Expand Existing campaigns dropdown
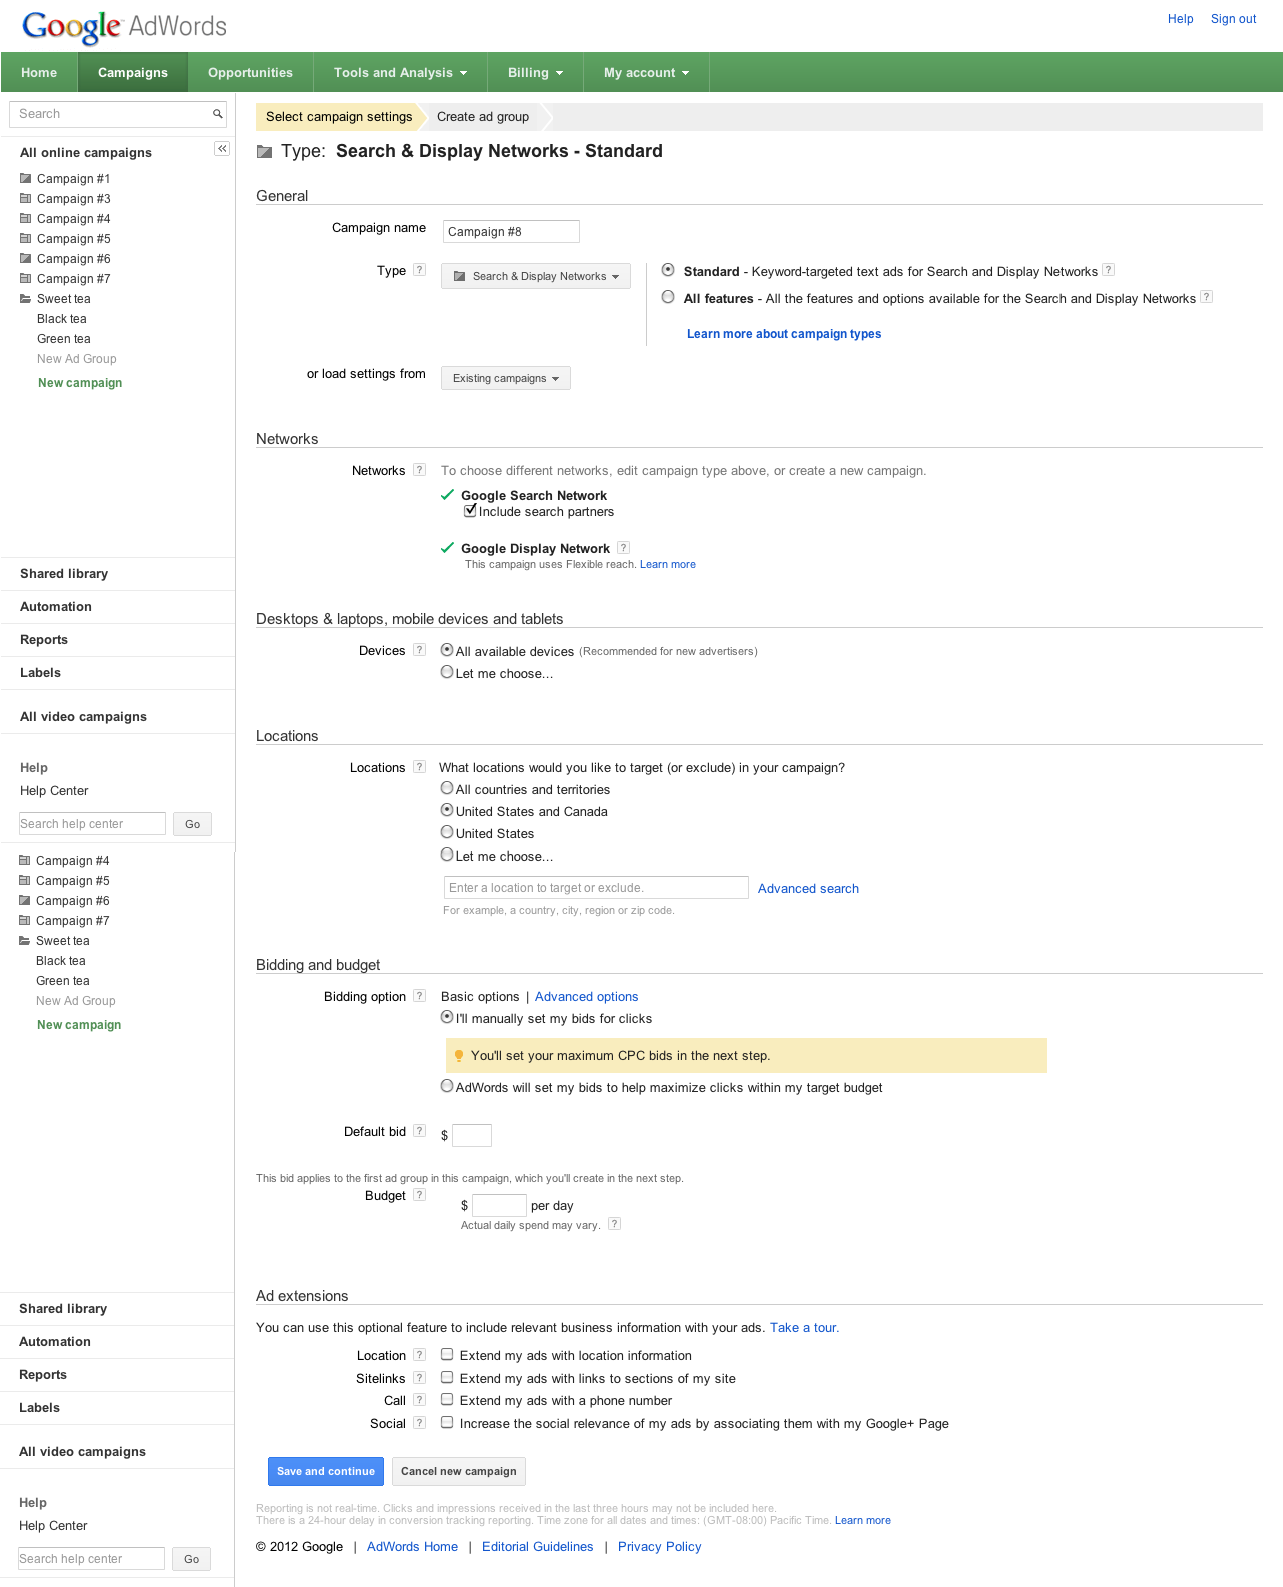 click(x=506, y=378)
